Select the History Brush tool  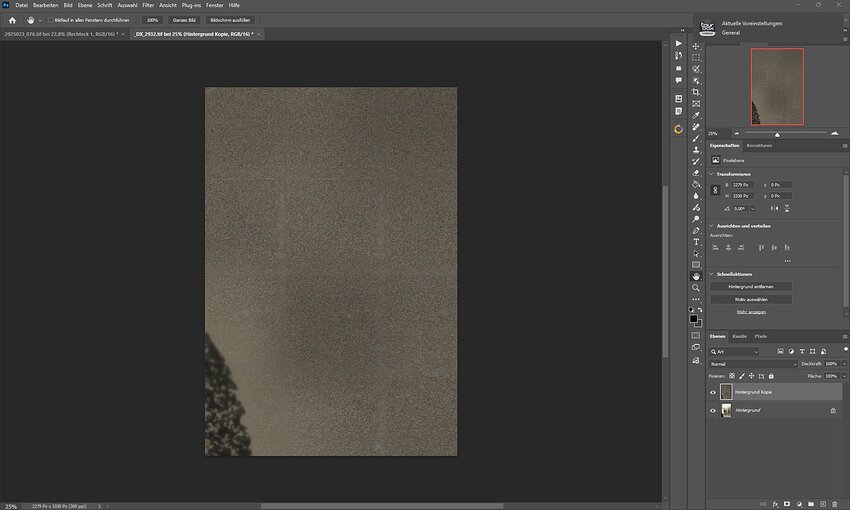coord(696,162)
